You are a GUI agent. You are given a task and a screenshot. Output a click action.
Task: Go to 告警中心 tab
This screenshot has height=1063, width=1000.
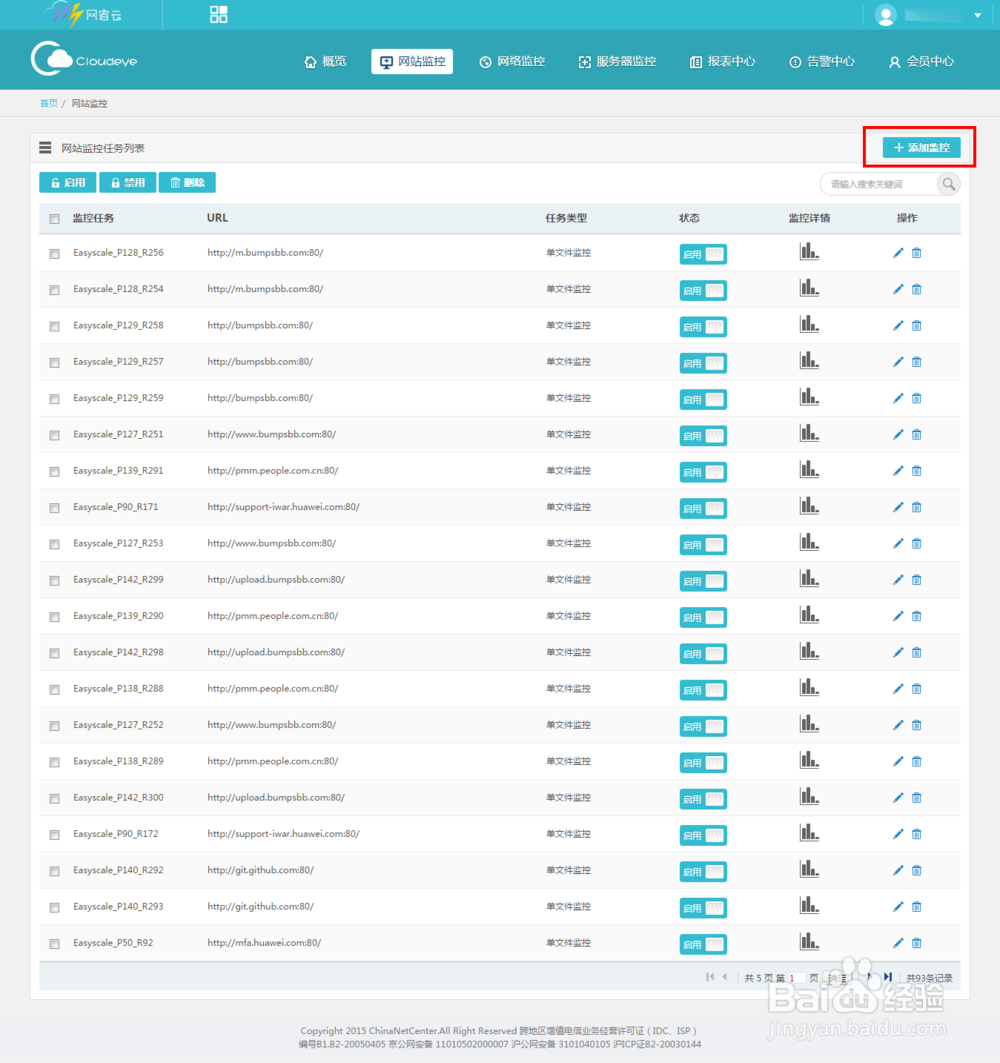[822, 62]
